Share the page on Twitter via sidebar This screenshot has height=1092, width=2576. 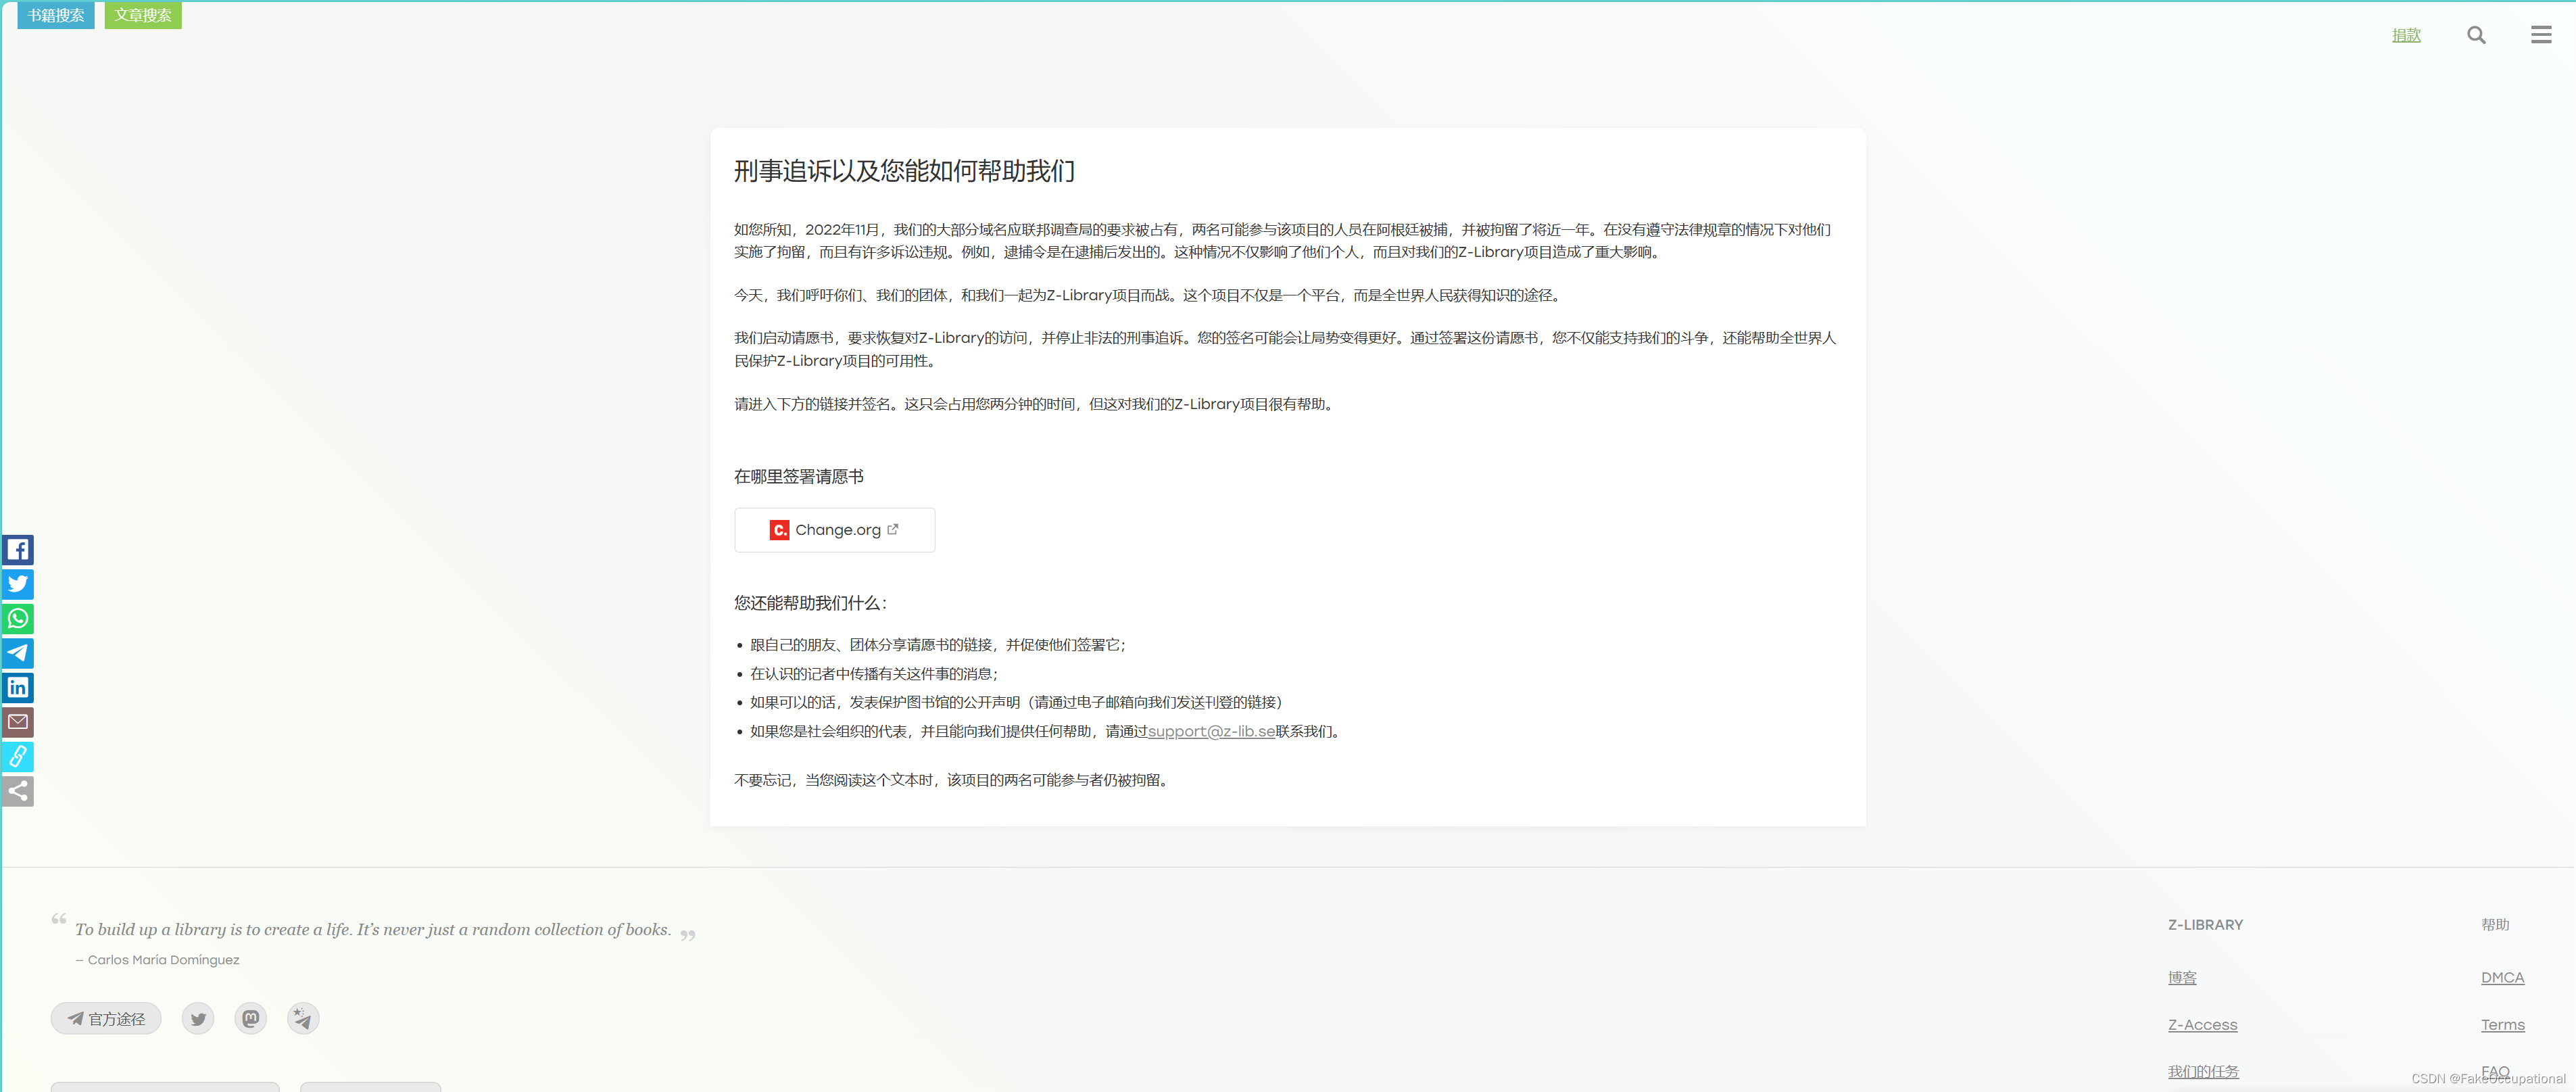[17, 584]
